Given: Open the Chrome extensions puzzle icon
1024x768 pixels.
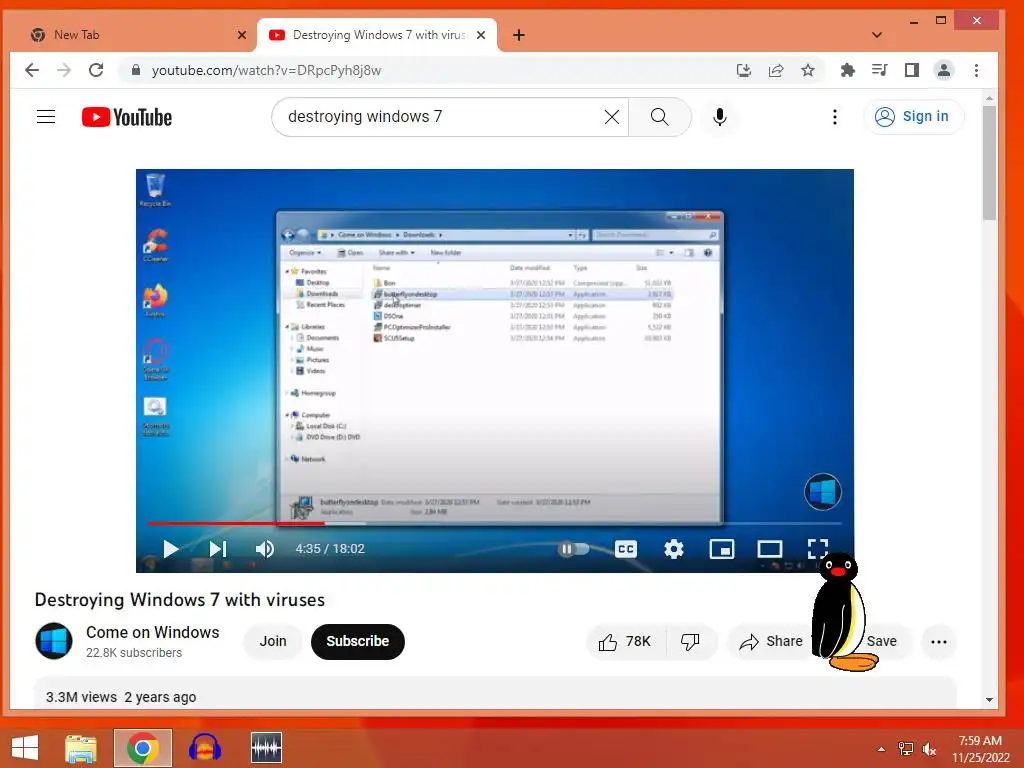Looking at the screenshot, I should tap(848, 70).
